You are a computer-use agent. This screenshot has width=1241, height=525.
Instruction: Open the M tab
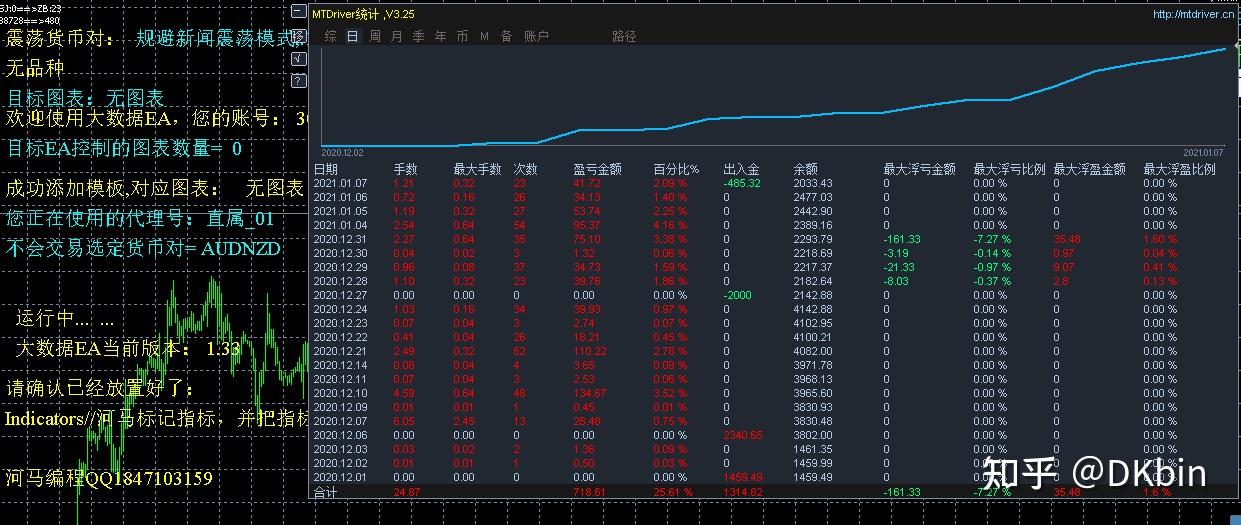pos(484,36)
